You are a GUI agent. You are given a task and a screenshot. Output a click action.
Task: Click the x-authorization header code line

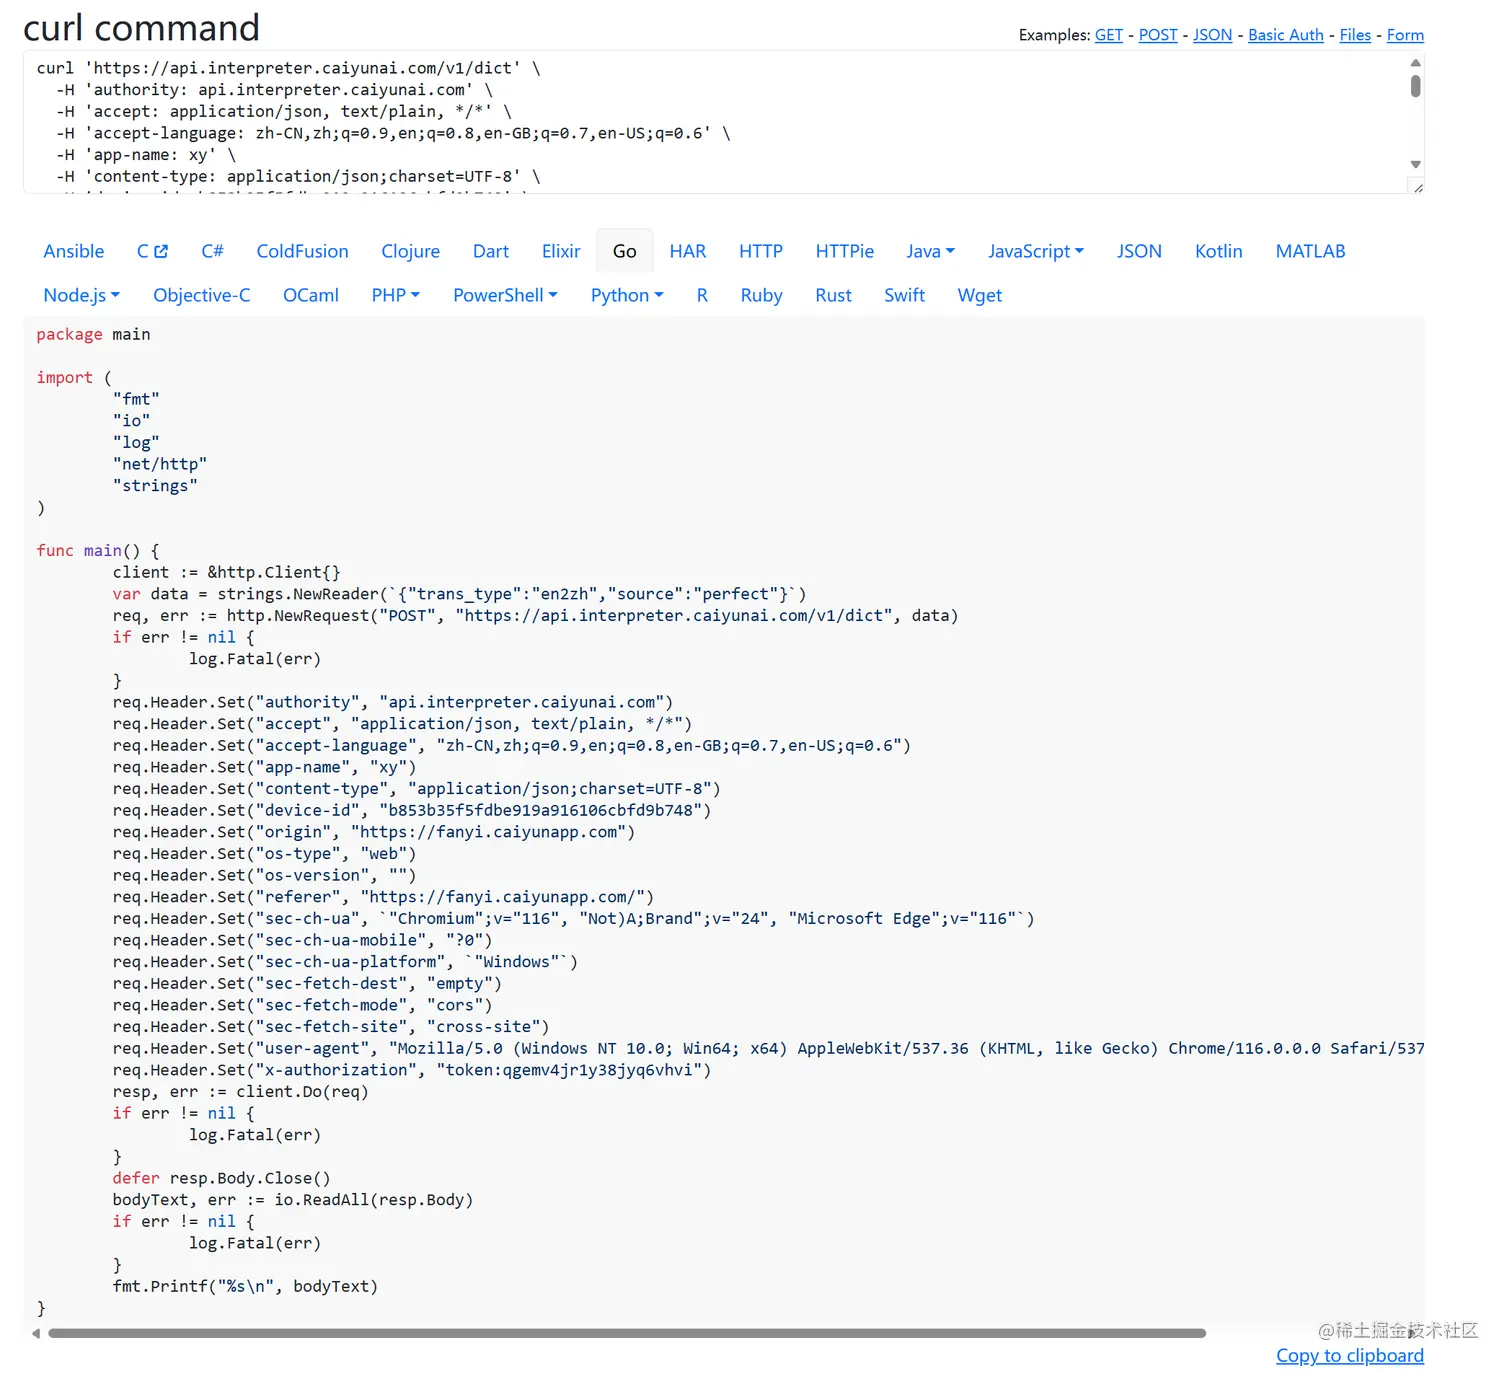pyautogui.click(x=412, y=1070)
